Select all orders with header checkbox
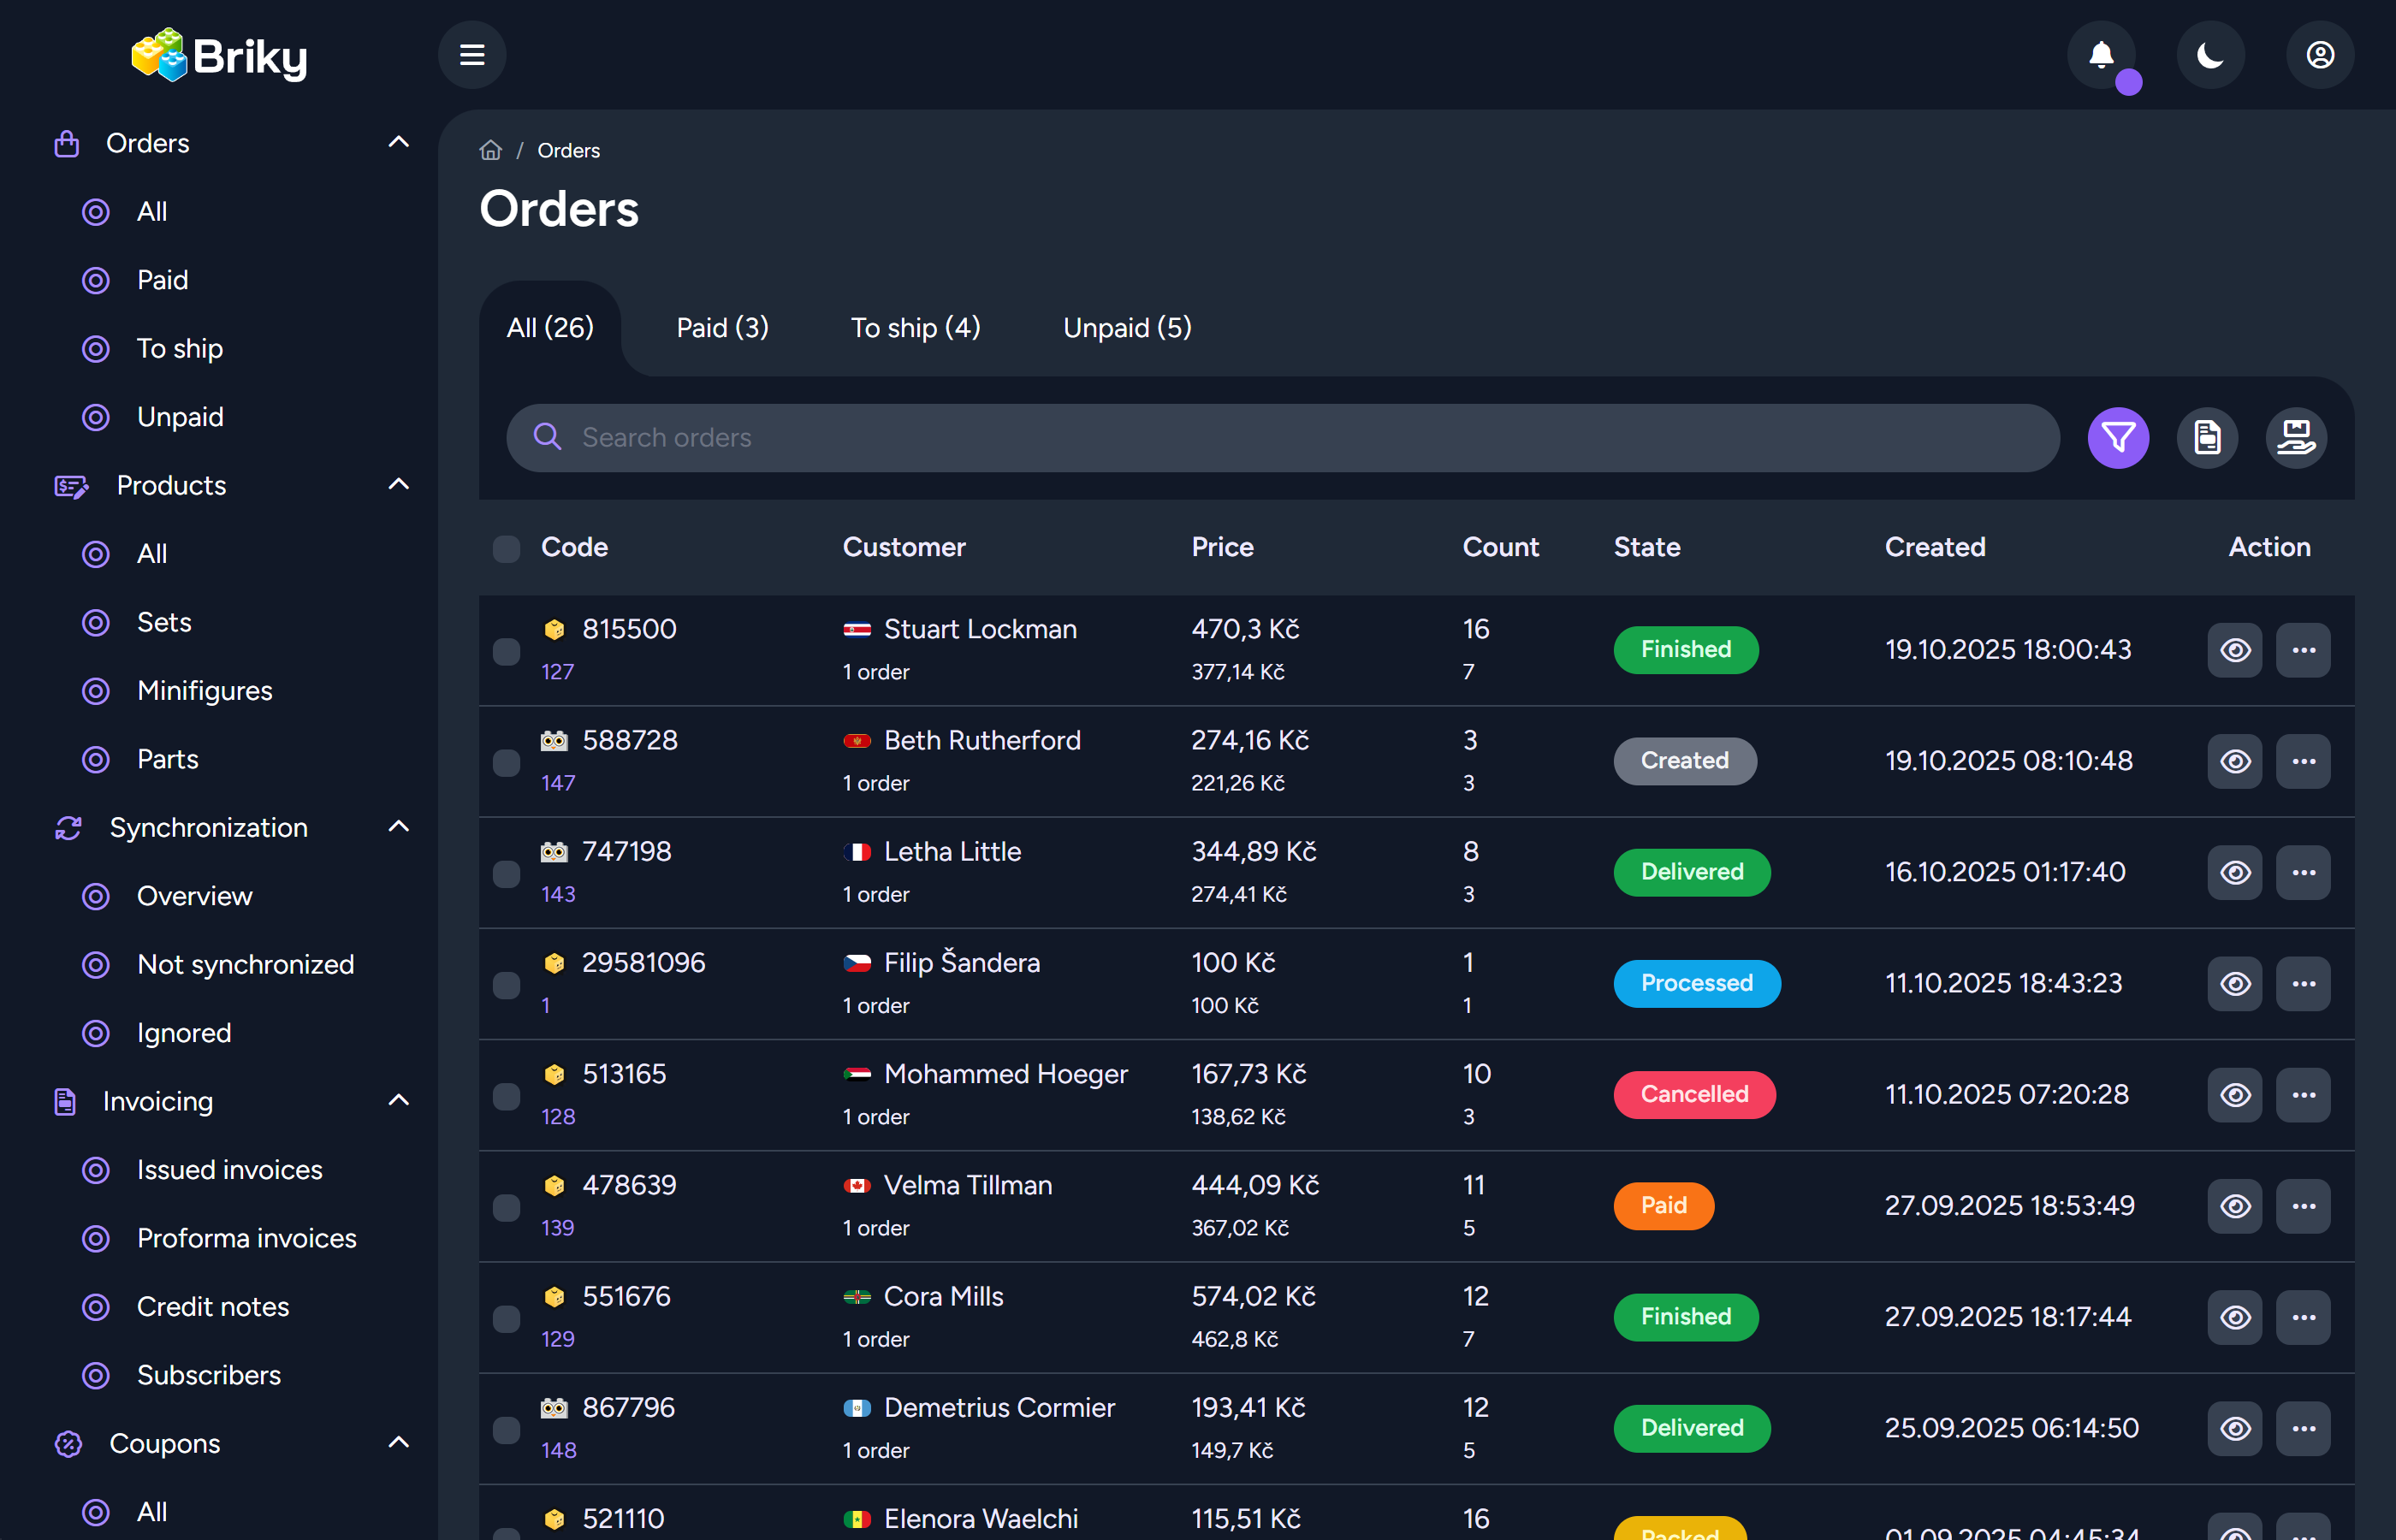This screenshot has height=1540, width=2396. pyautogui.click(x=506, y=548)
